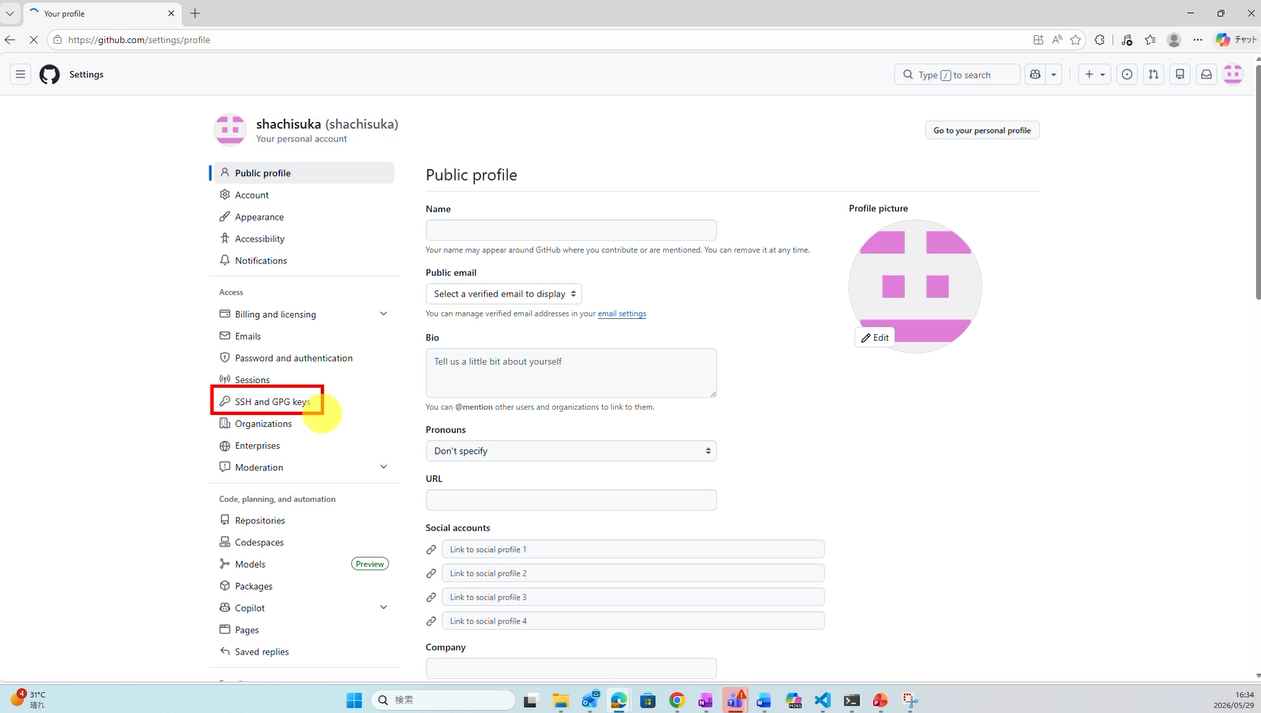Click the Link to social profile 3 field
Screen dimensions: 1261x713
click(633, 597)
